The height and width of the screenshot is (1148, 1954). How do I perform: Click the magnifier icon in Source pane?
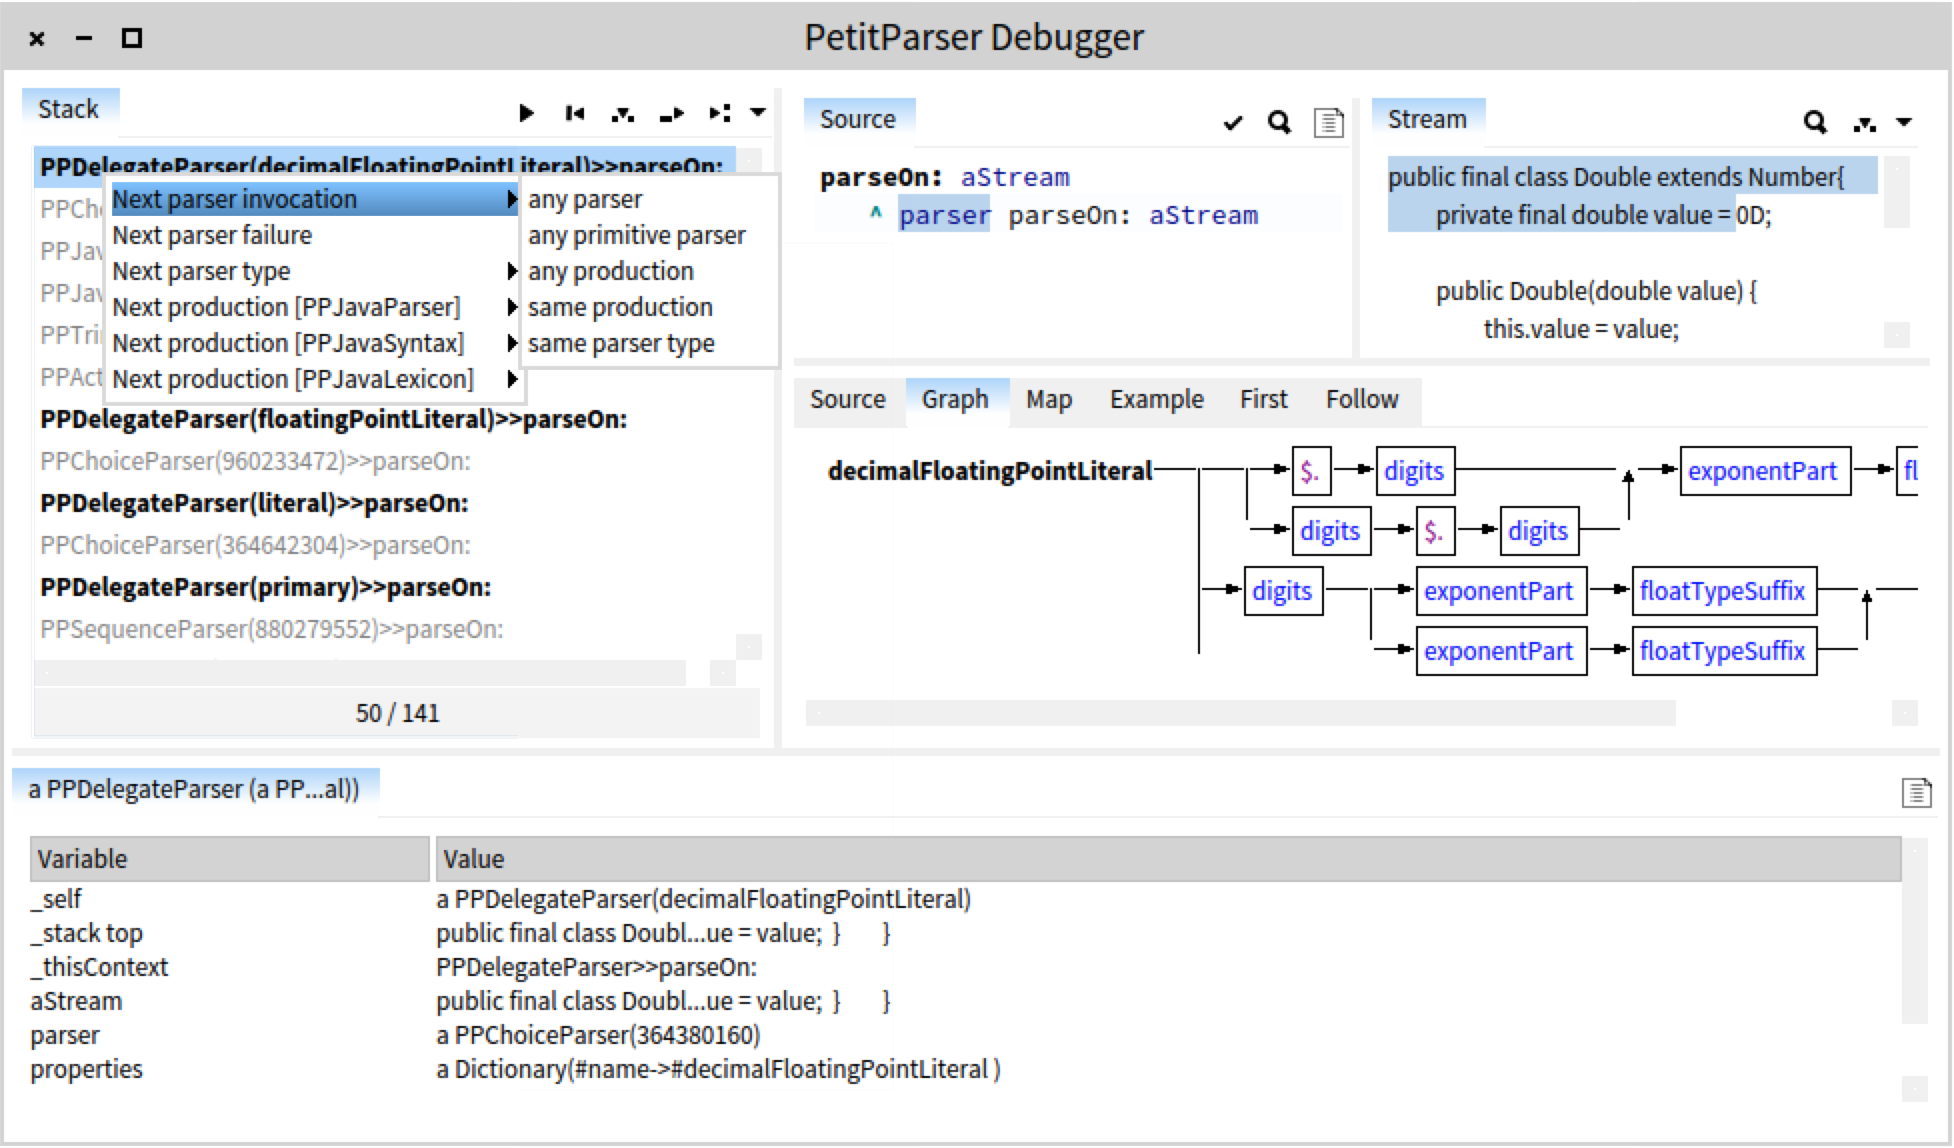[1279, 122]
